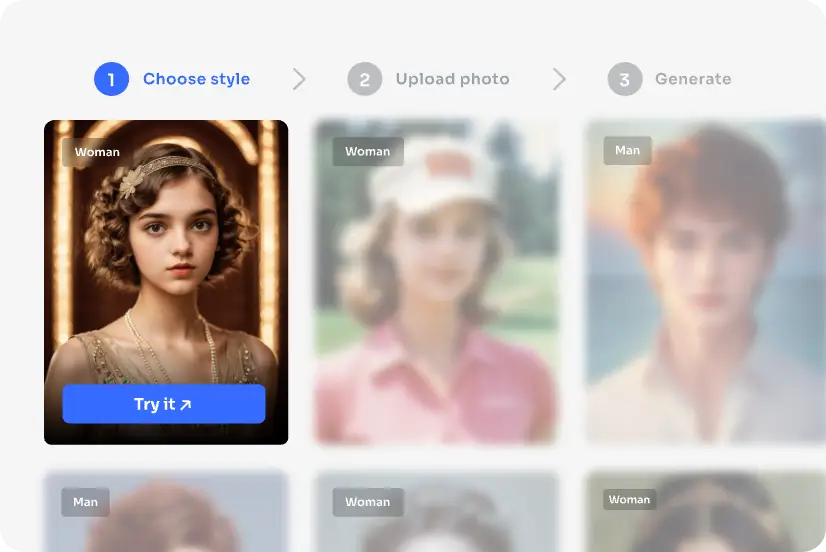Select the Choose style step label

coord(196,79)
